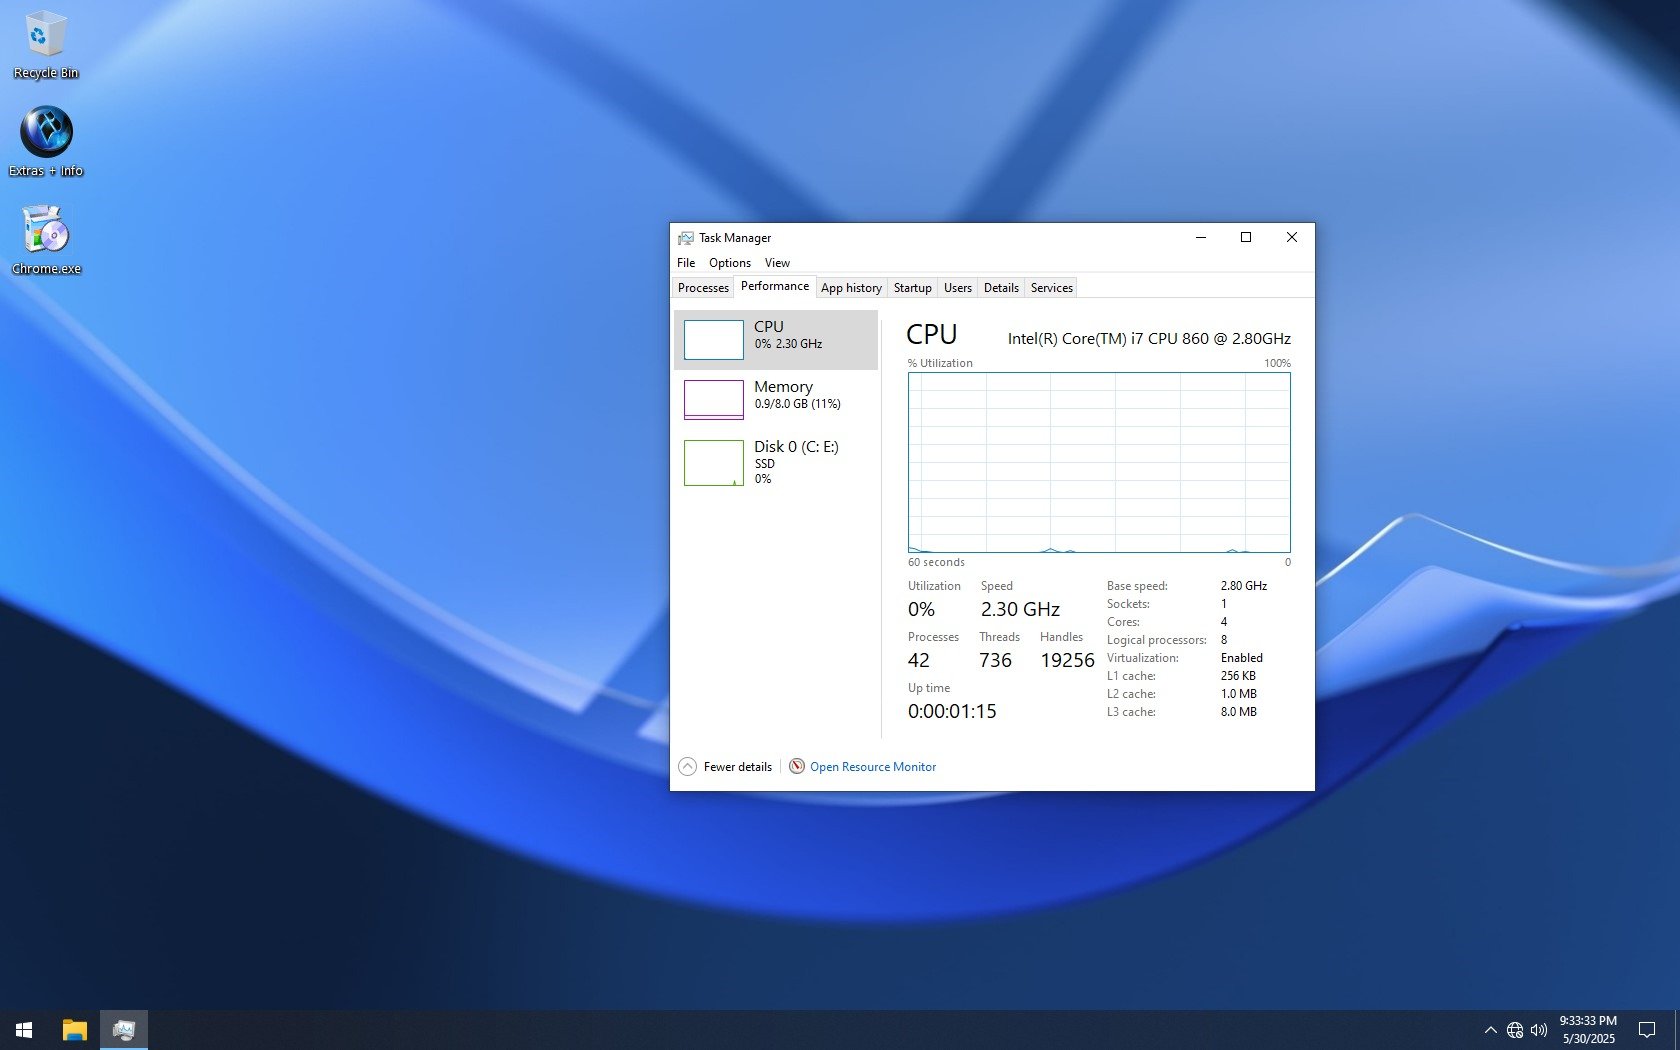
Task: Click the network globe tray icon
Action: 1515,1030
